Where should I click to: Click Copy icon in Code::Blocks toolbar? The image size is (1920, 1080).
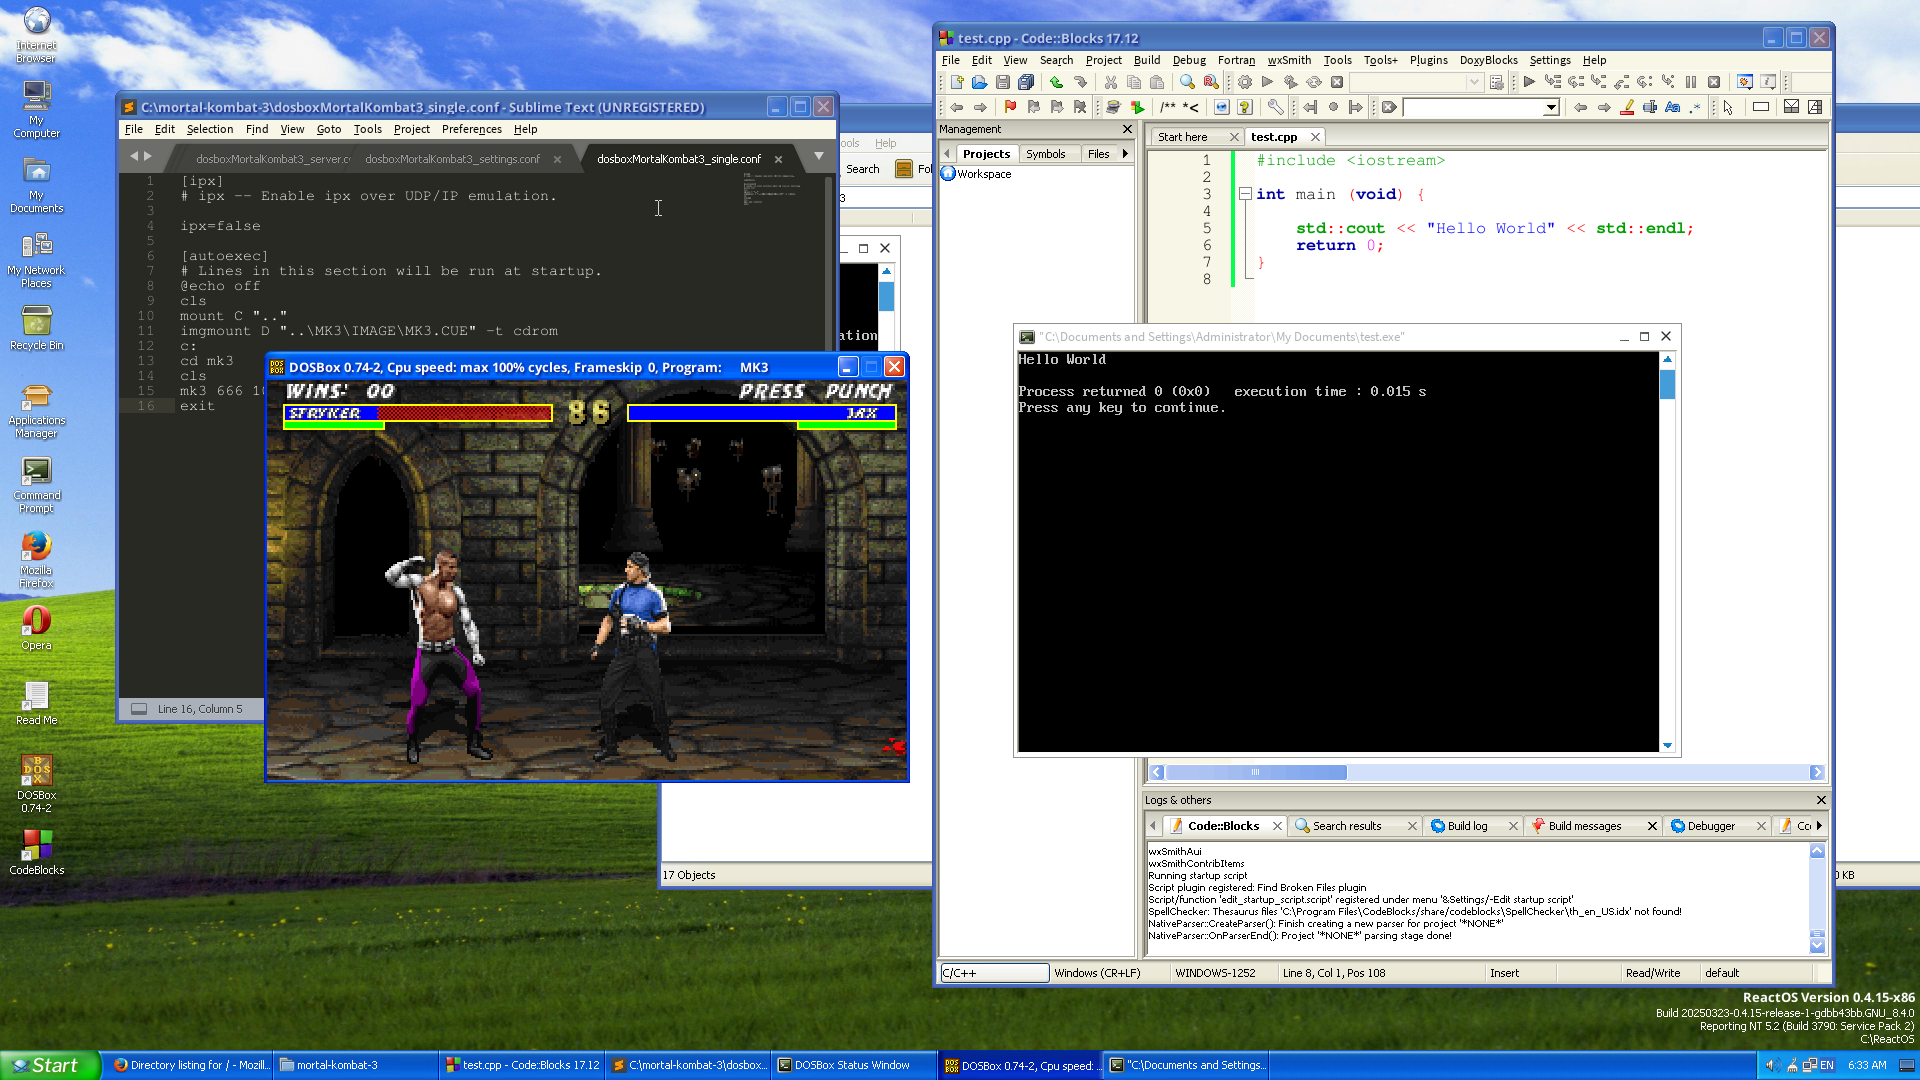1134,83
